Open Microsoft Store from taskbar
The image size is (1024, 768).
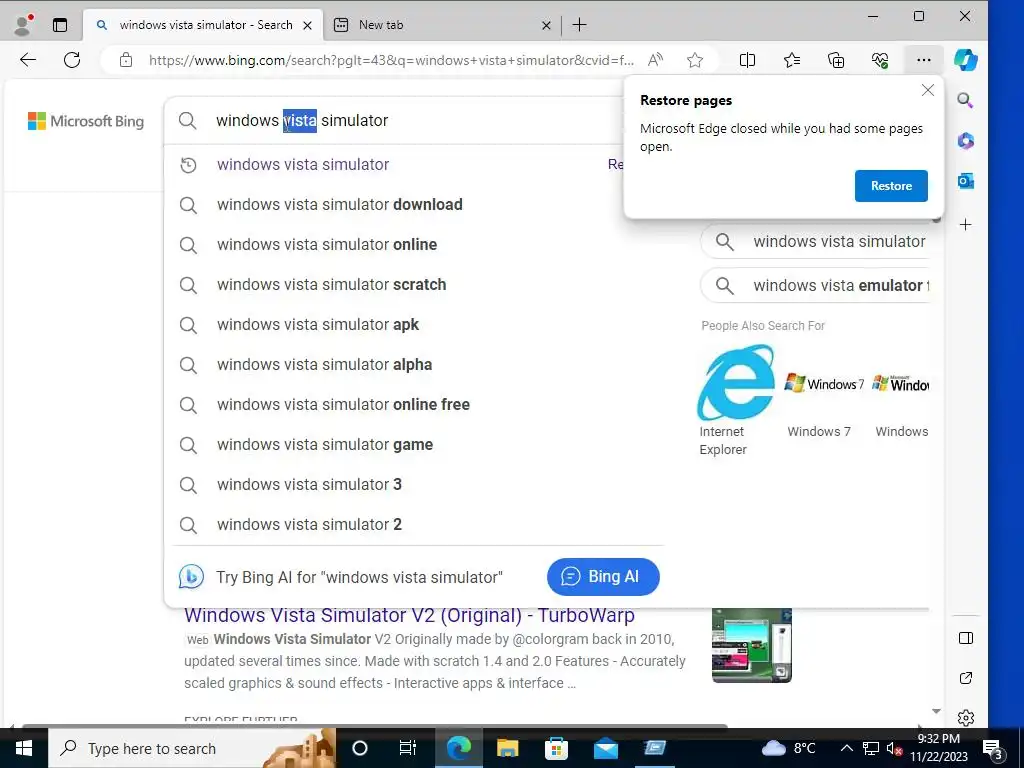(556, 748)
